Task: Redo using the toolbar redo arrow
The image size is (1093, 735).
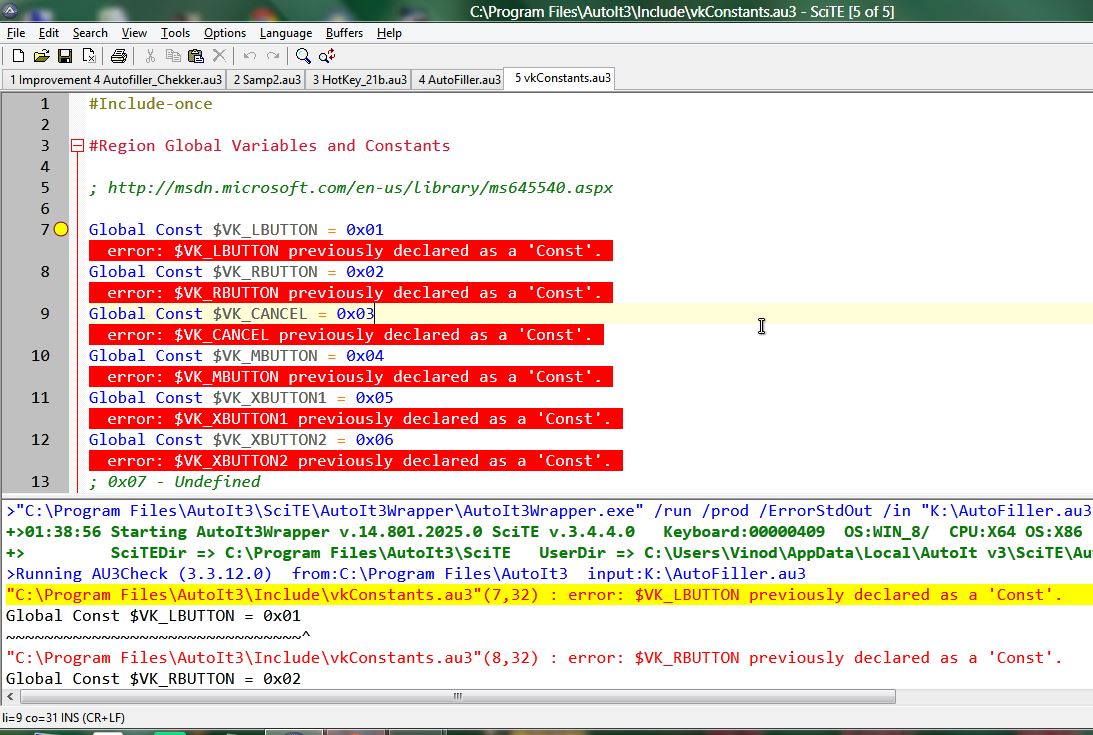Action: point(273,56)
